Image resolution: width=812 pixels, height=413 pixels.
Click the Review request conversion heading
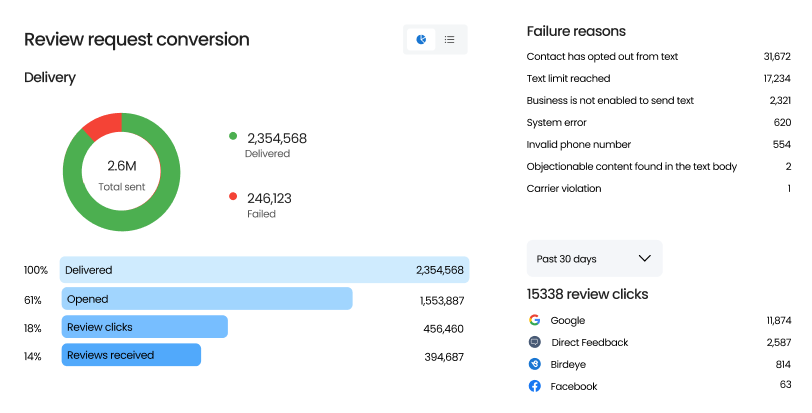tap(137, 39)
